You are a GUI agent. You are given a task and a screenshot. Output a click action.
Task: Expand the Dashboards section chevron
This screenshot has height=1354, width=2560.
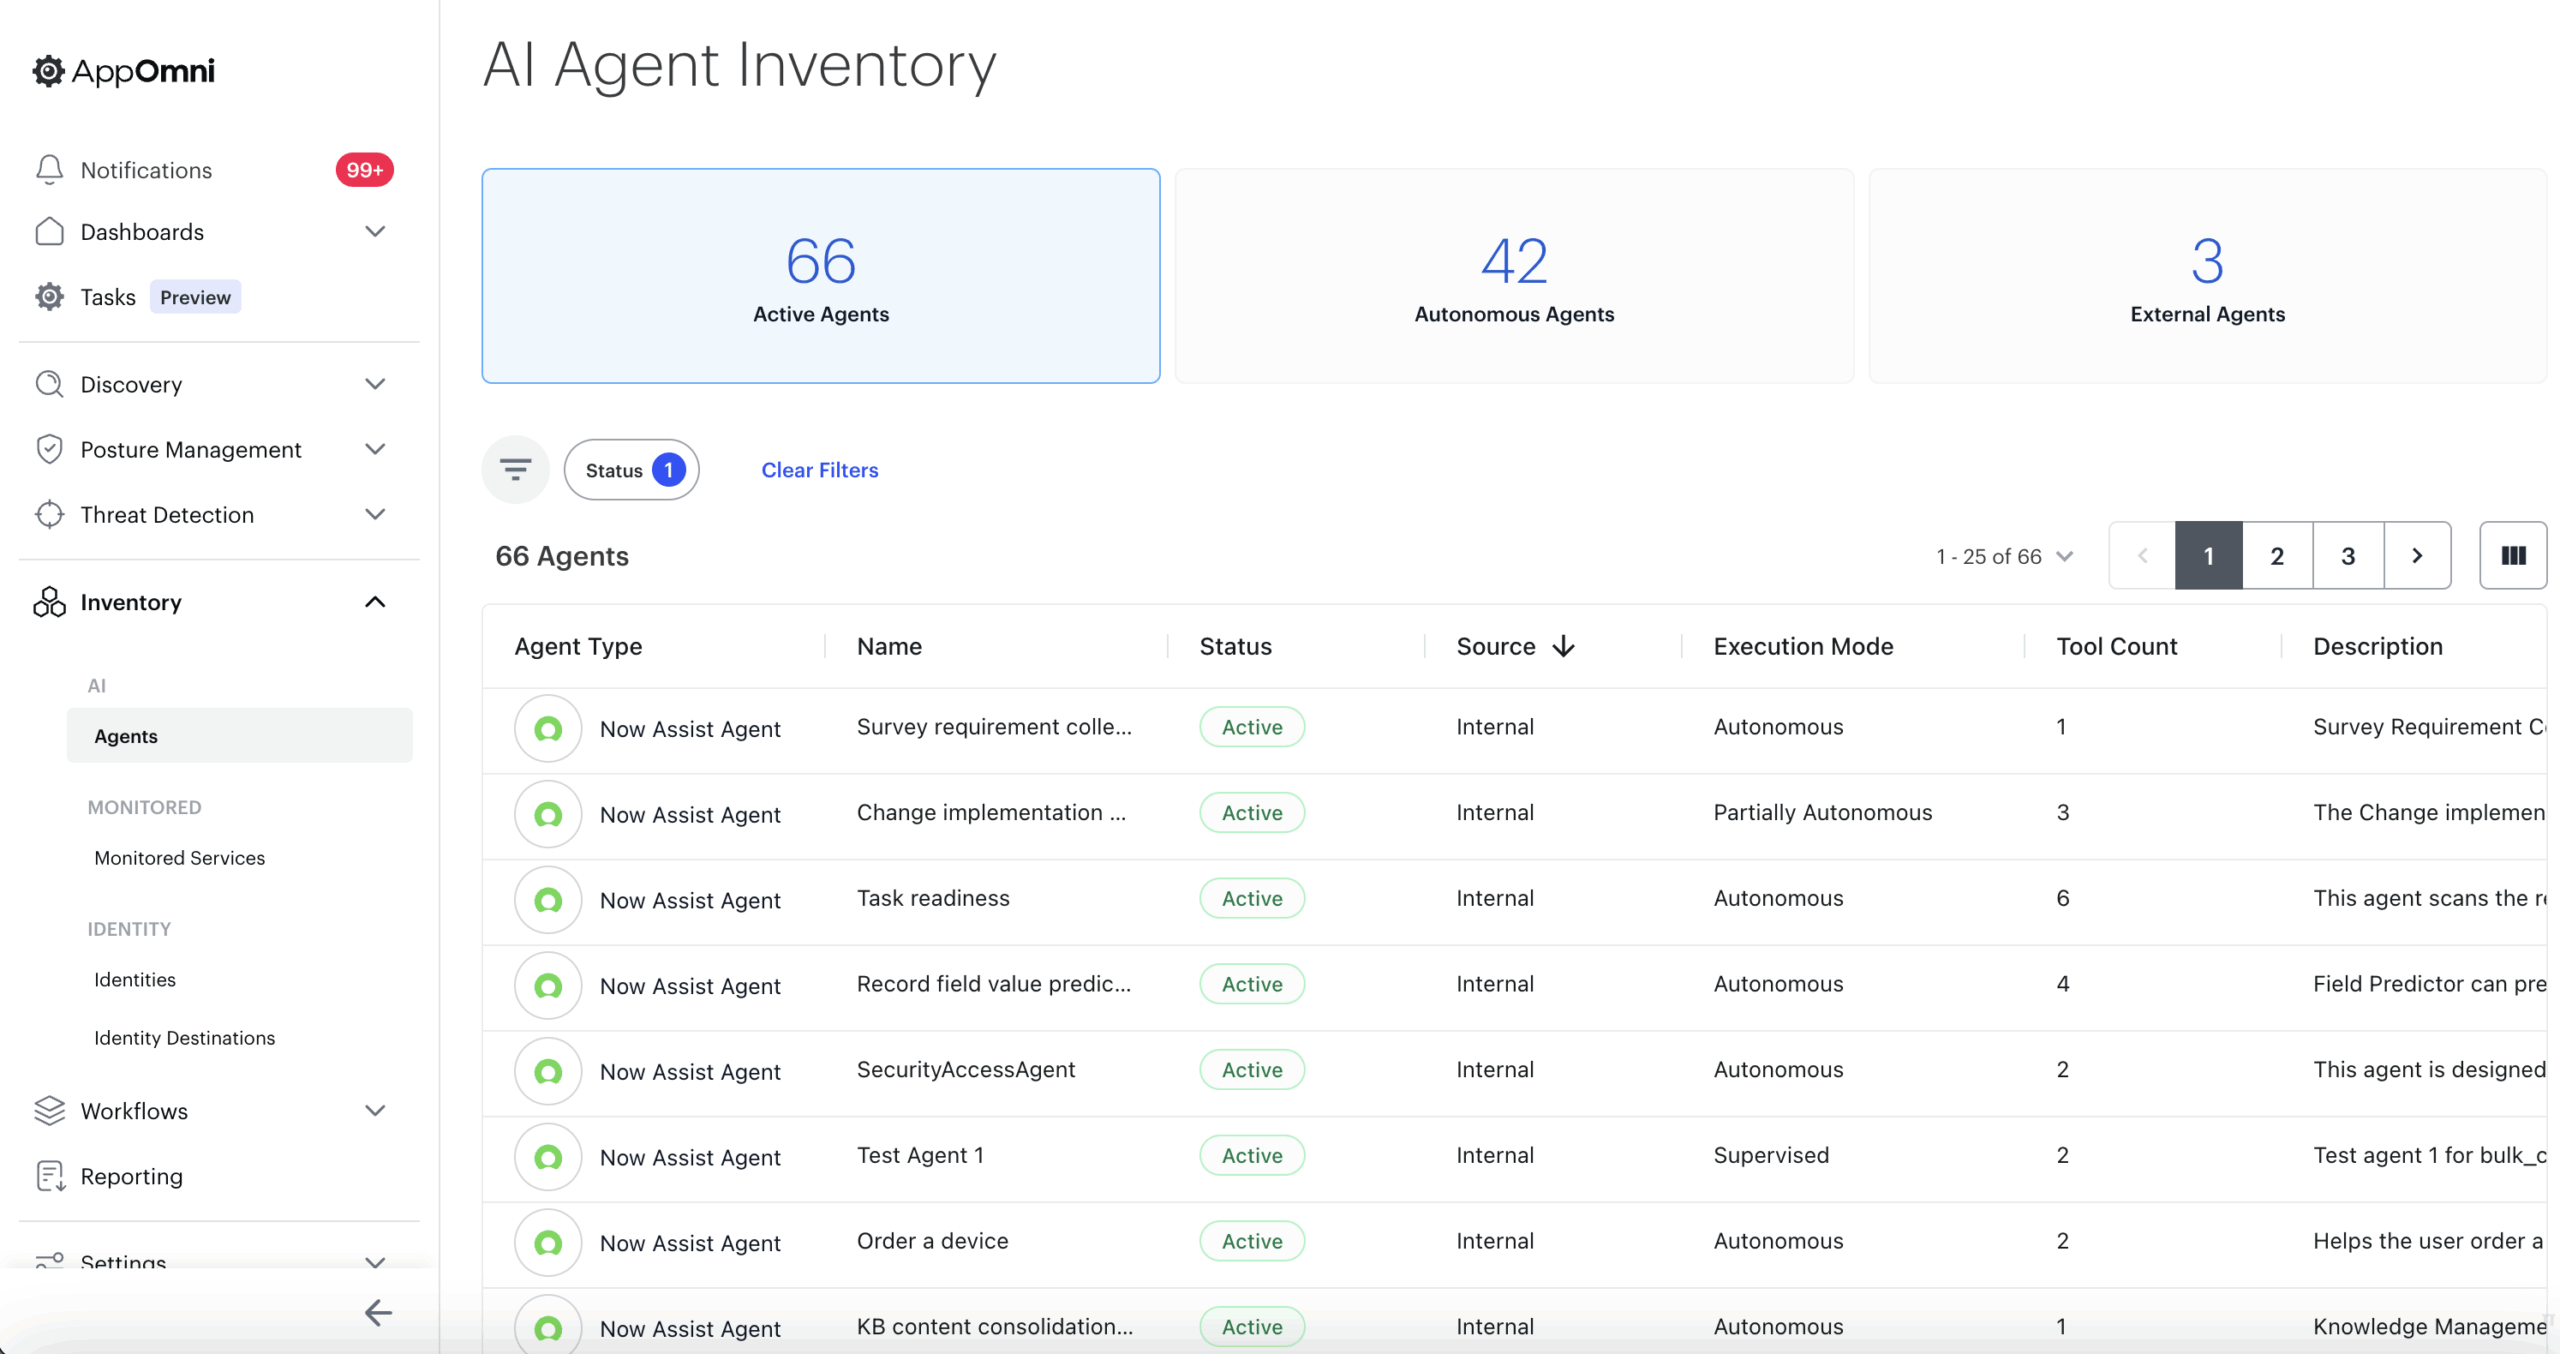tap(374, 231)
